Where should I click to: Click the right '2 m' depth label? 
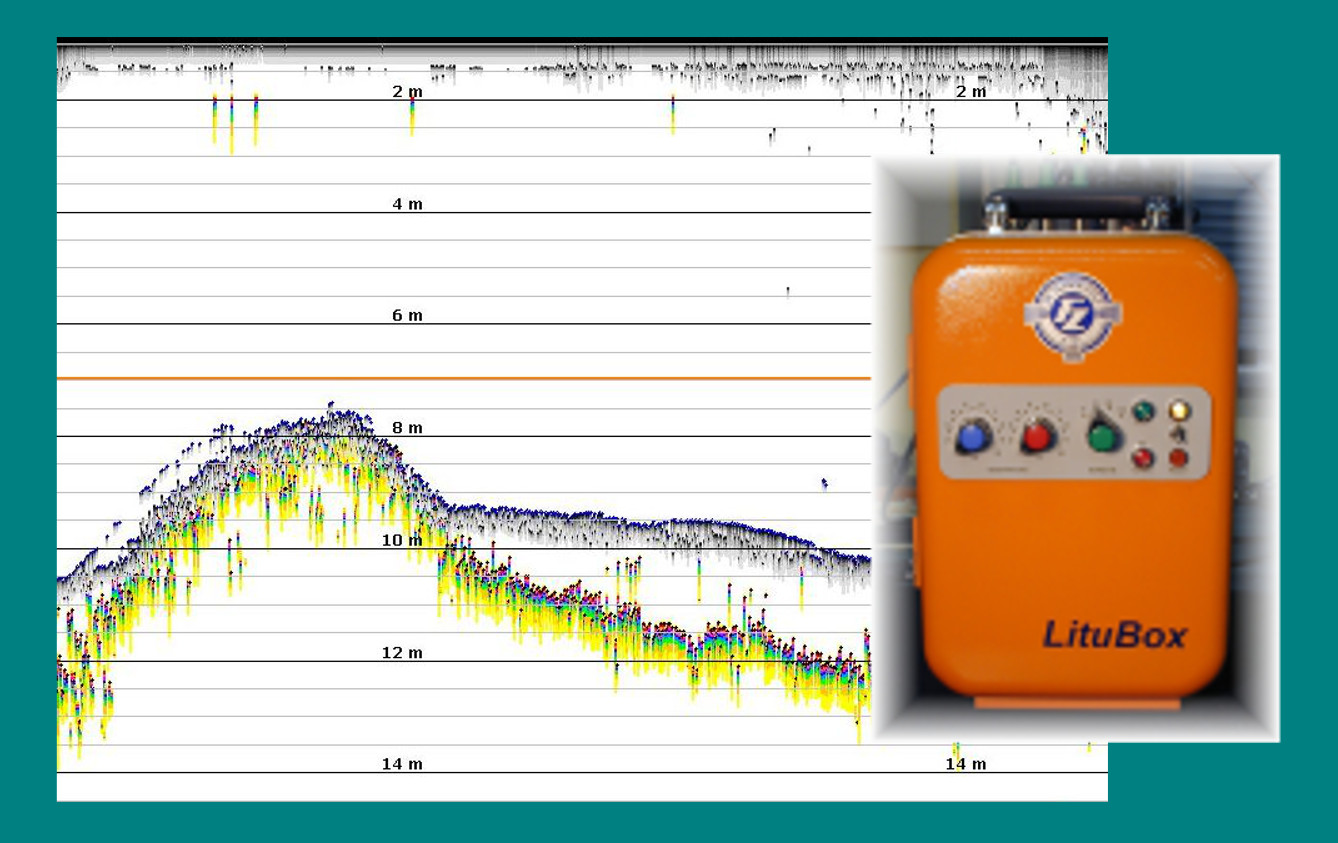[970, 91]
